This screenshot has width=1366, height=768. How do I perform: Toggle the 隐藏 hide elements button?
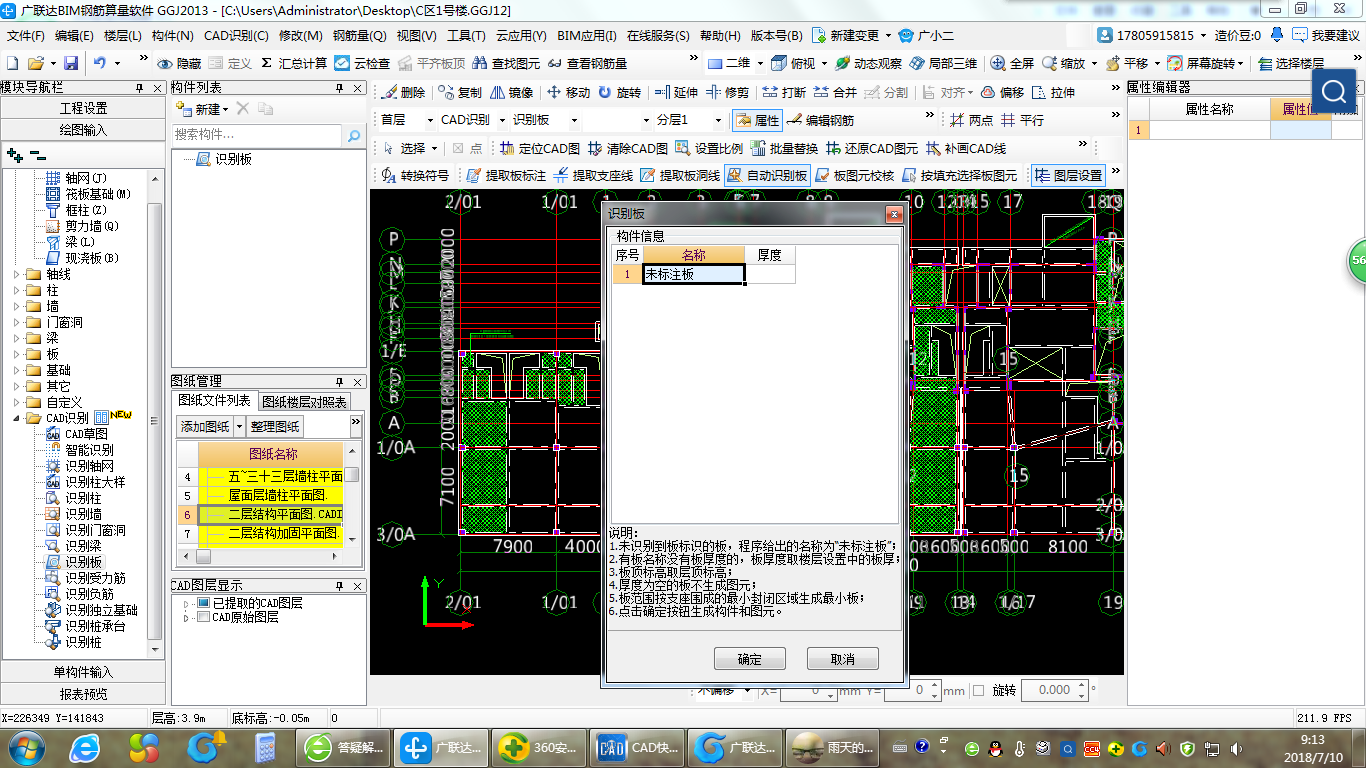click(179, 63)
